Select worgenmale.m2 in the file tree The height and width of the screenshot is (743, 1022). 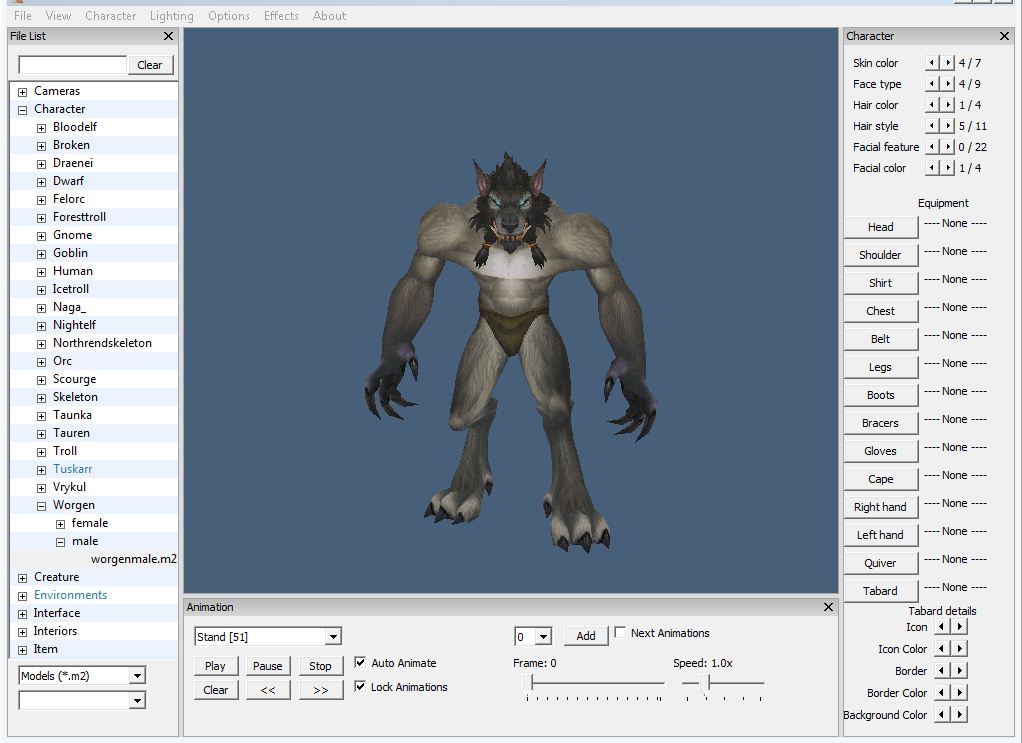133,559
